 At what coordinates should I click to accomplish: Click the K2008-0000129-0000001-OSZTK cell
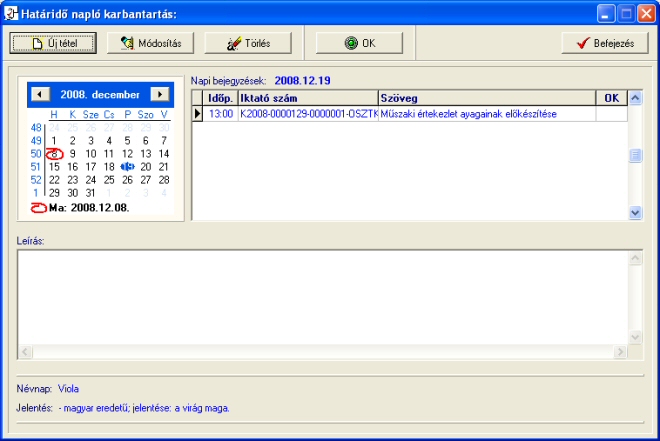309,114
